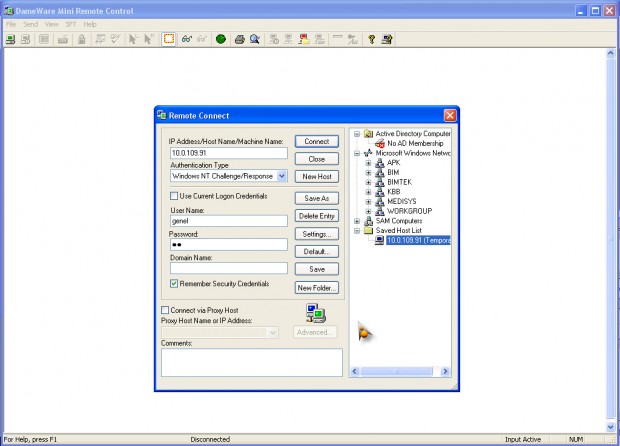This screenshot has width=620, height=446.
Task: Click the Delete Entry button
Action: coord(317,216)
